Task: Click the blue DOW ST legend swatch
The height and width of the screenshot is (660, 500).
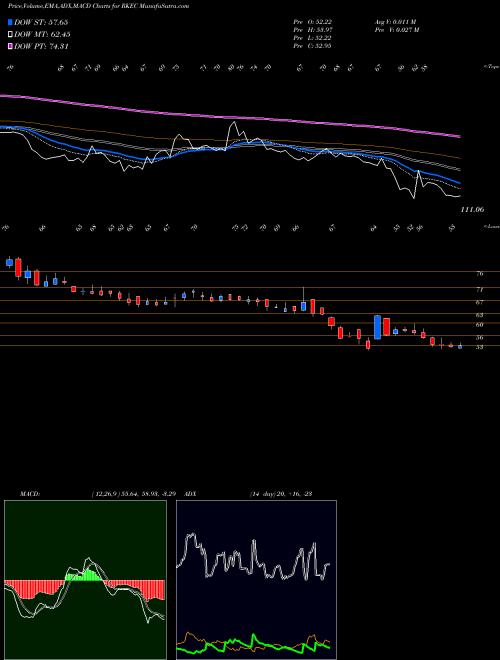Action: 10,22
